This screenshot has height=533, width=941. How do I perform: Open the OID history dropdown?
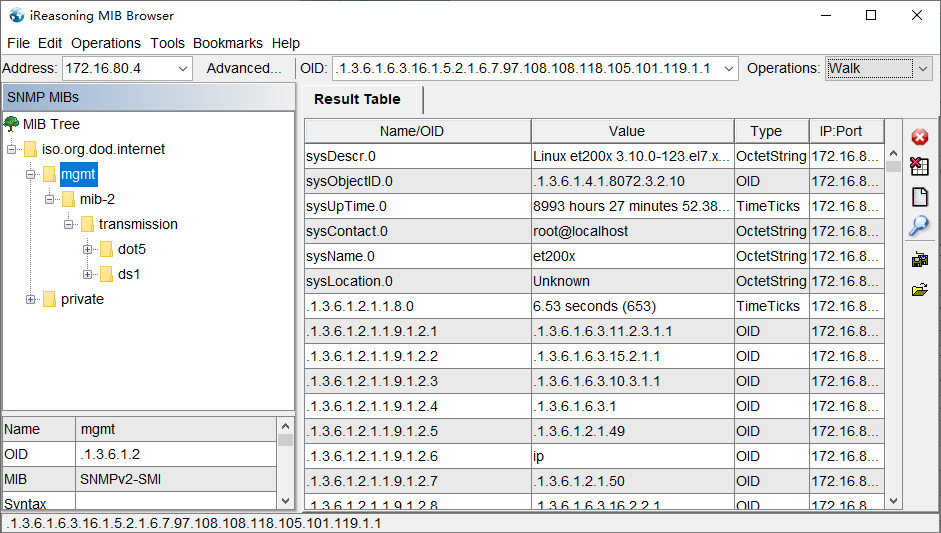point(729,68)
